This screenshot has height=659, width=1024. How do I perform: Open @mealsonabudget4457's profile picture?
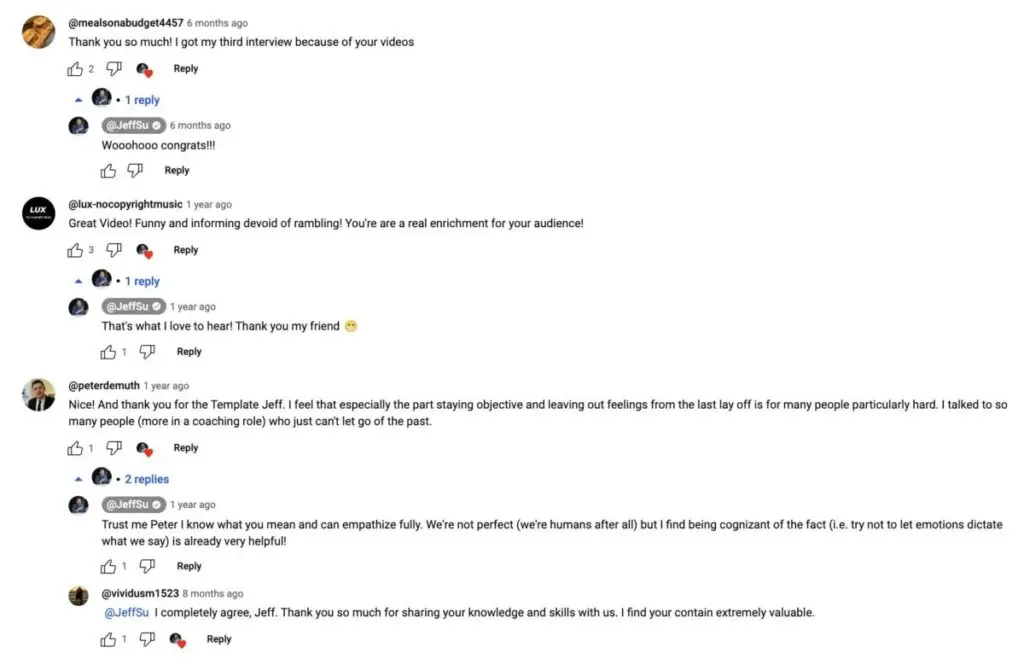37,31
